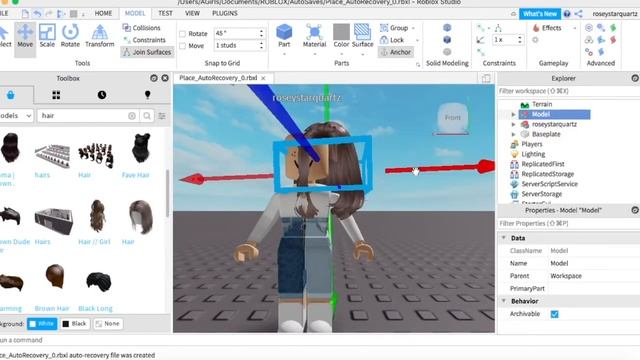Click the search magnifier in Toolbox
Image resolution: width=640 pixels, height=360 pixels.
147,116
